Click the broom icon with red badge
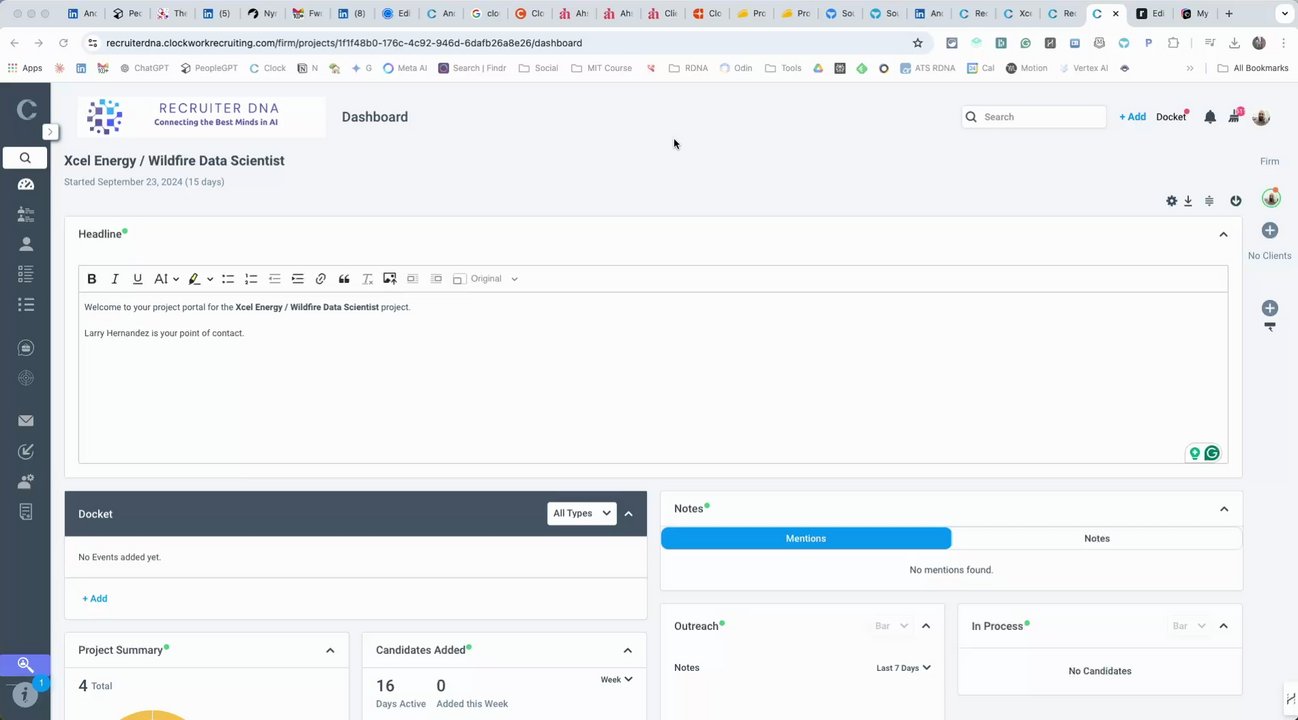 (x=1236, y=116)
